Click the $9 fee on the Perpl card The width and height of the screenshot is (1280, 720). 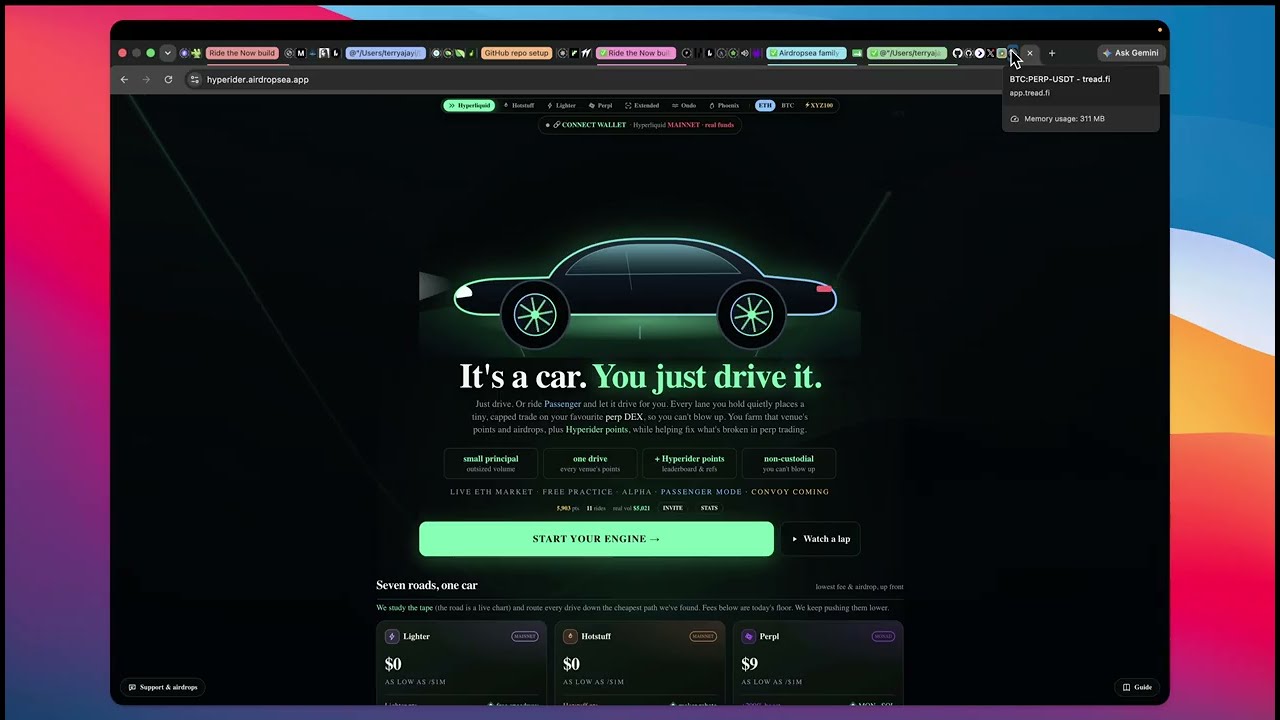[749, 664]
